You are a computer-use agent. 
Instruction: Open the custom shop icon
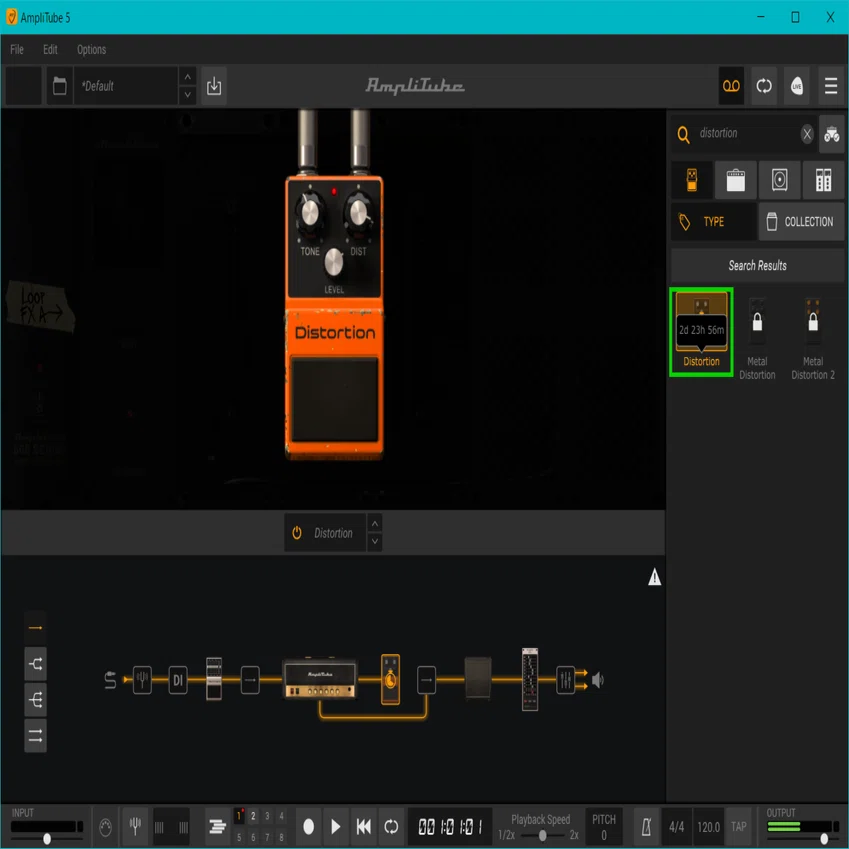click(832, 134)
